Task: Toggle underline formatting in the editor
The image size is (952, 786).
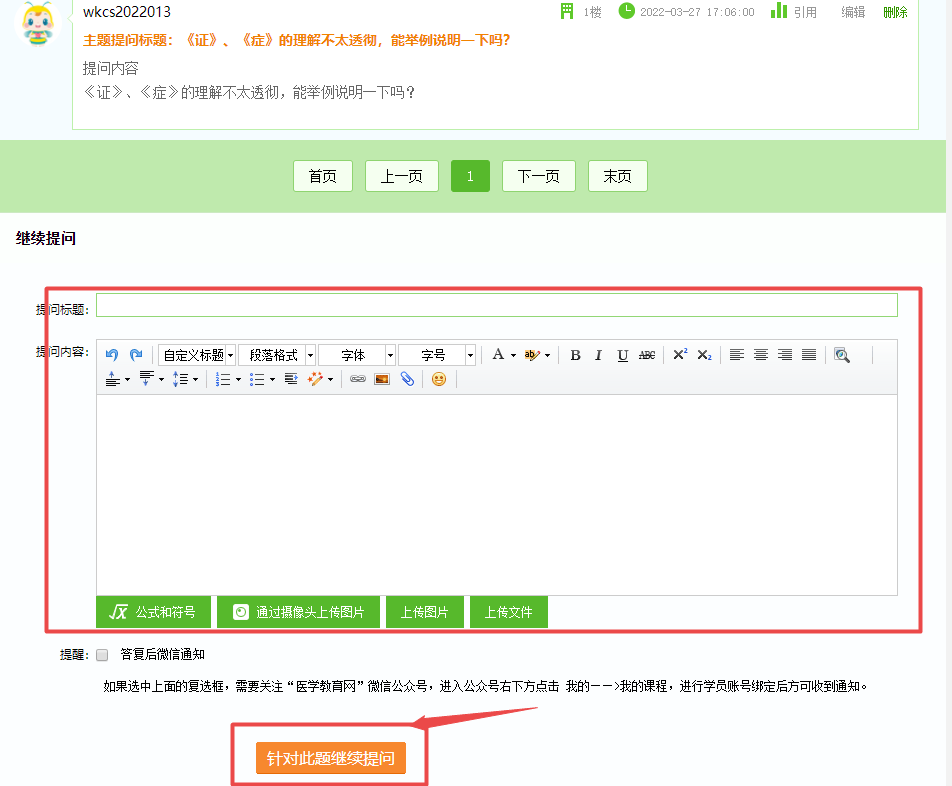Action: 622,354
